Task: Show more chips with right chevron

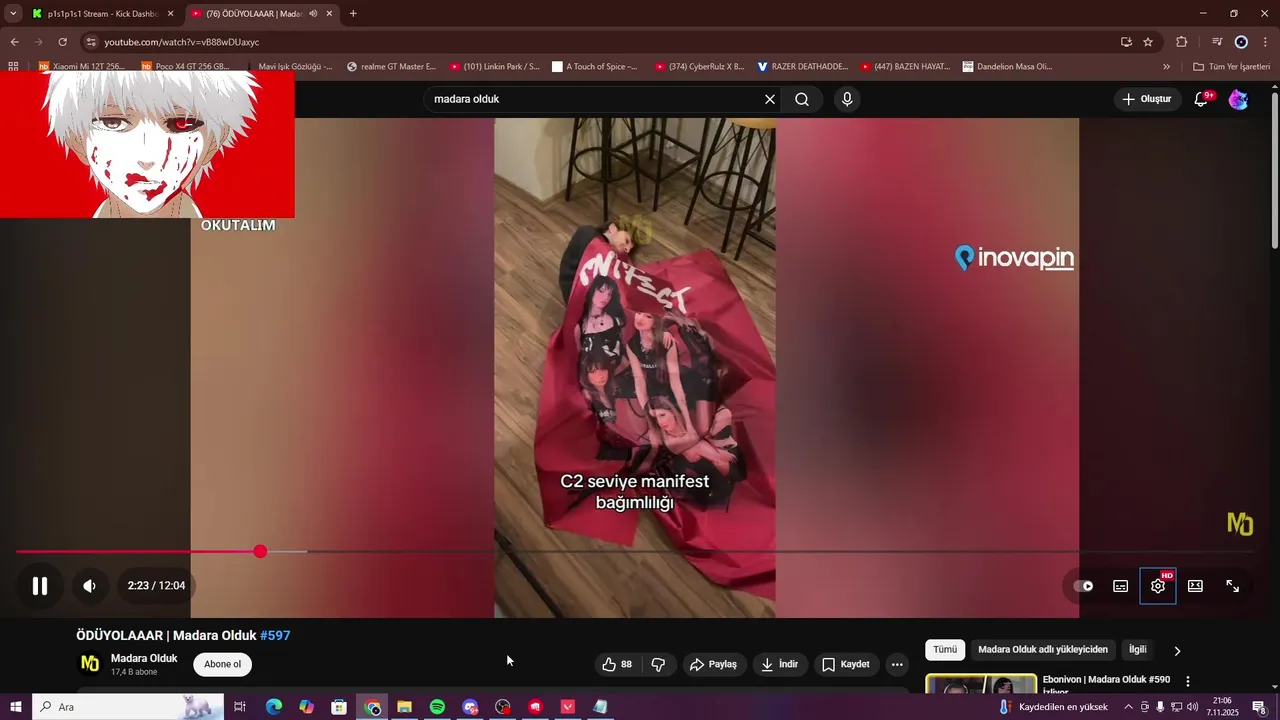Action: pos(1177,651)
